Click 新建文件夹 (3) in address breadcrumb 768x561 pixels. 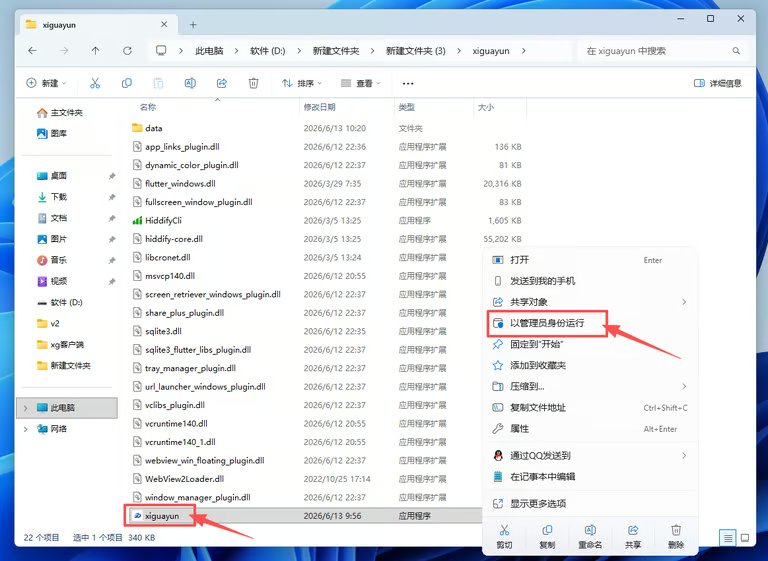click(416, 50)
